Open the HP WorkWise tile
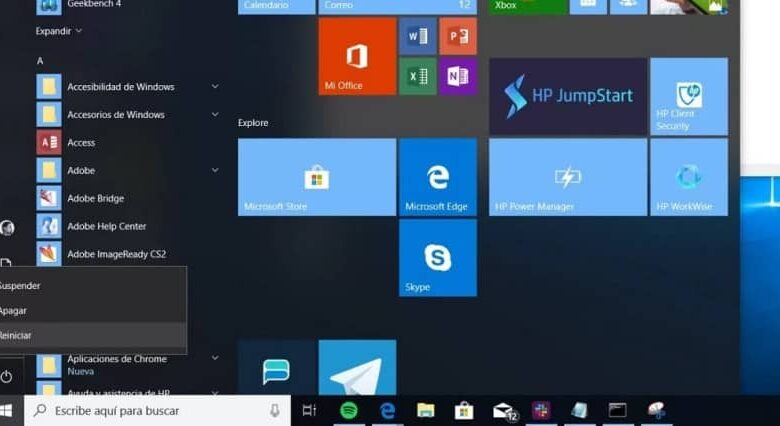 [x=689, y=177]
